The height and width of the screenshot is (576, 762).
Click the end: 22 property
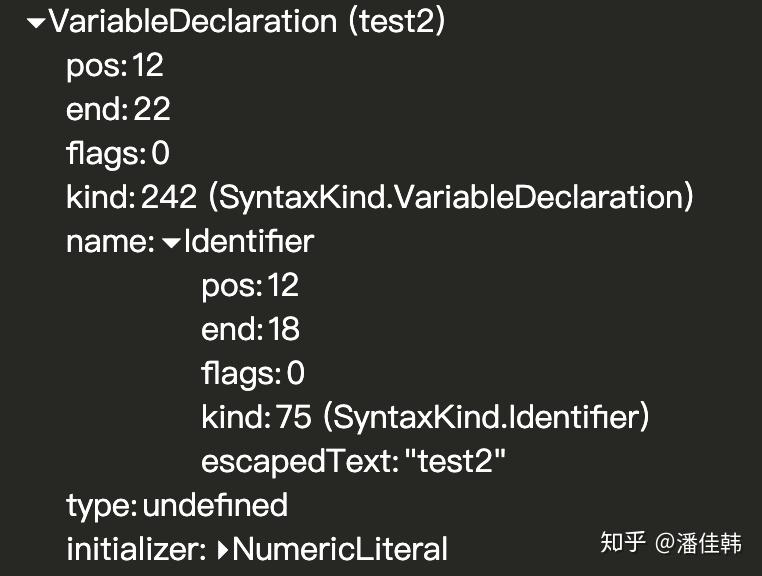click(x=118, y=110)
